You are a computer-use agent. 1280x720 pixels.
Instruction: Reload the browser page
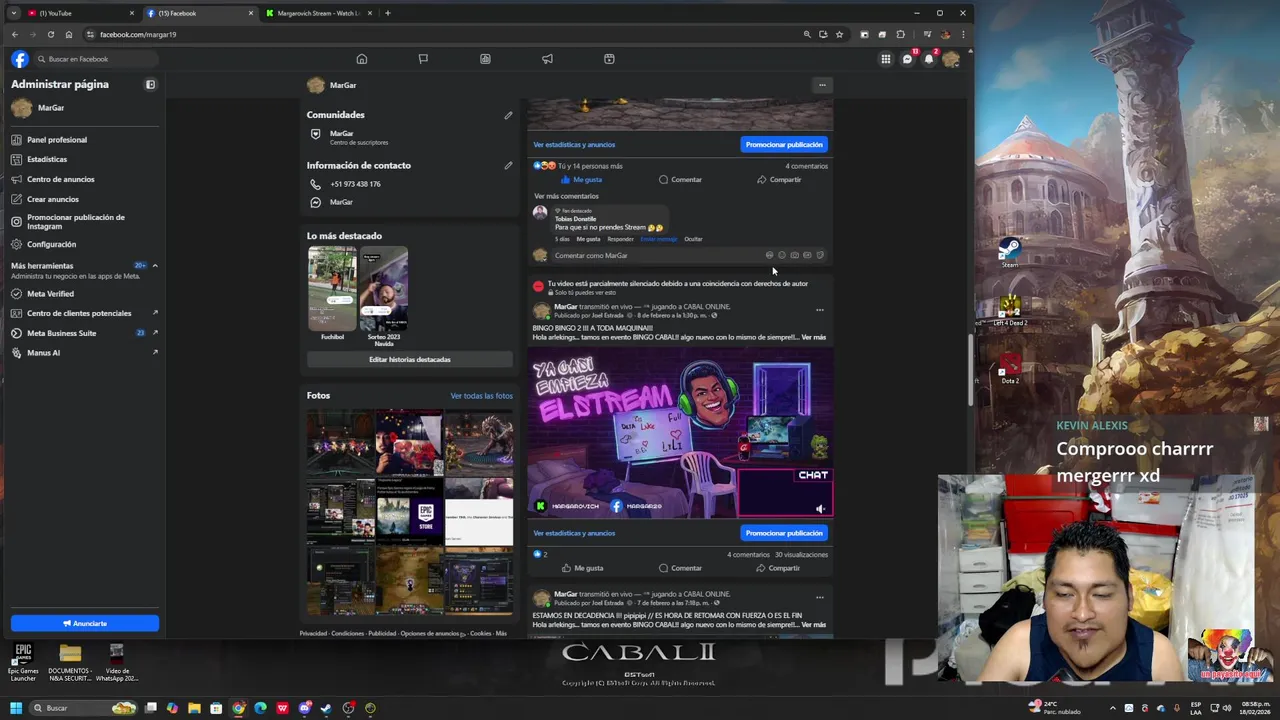[x=51, y=34]
